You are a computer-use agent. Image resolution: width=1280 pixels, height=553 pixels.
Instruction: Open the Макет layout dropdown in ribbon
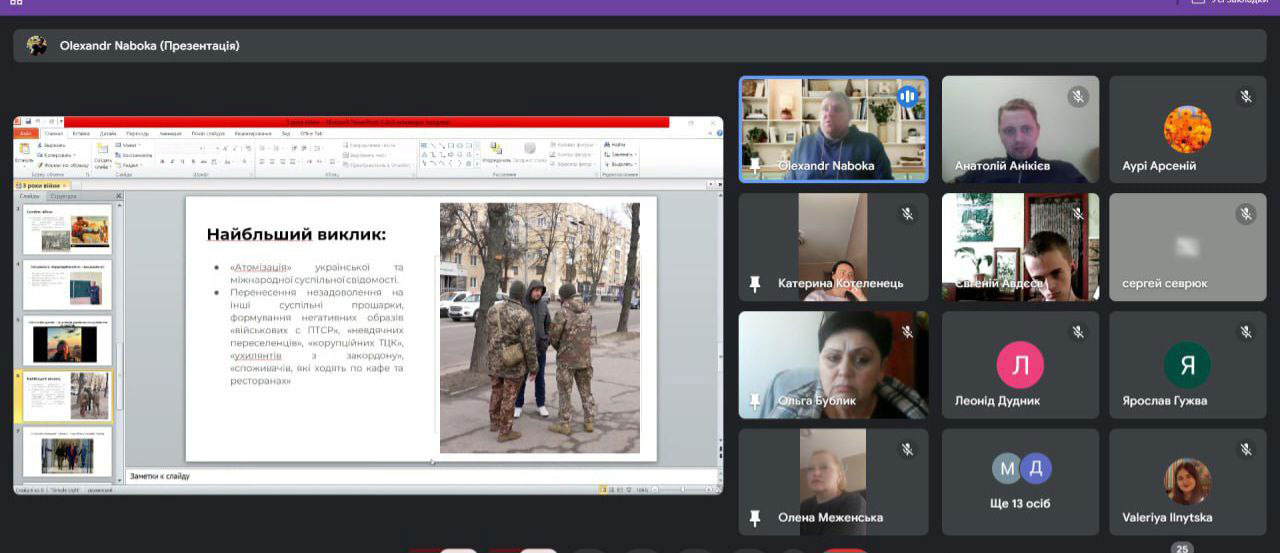tap(131, 146)
